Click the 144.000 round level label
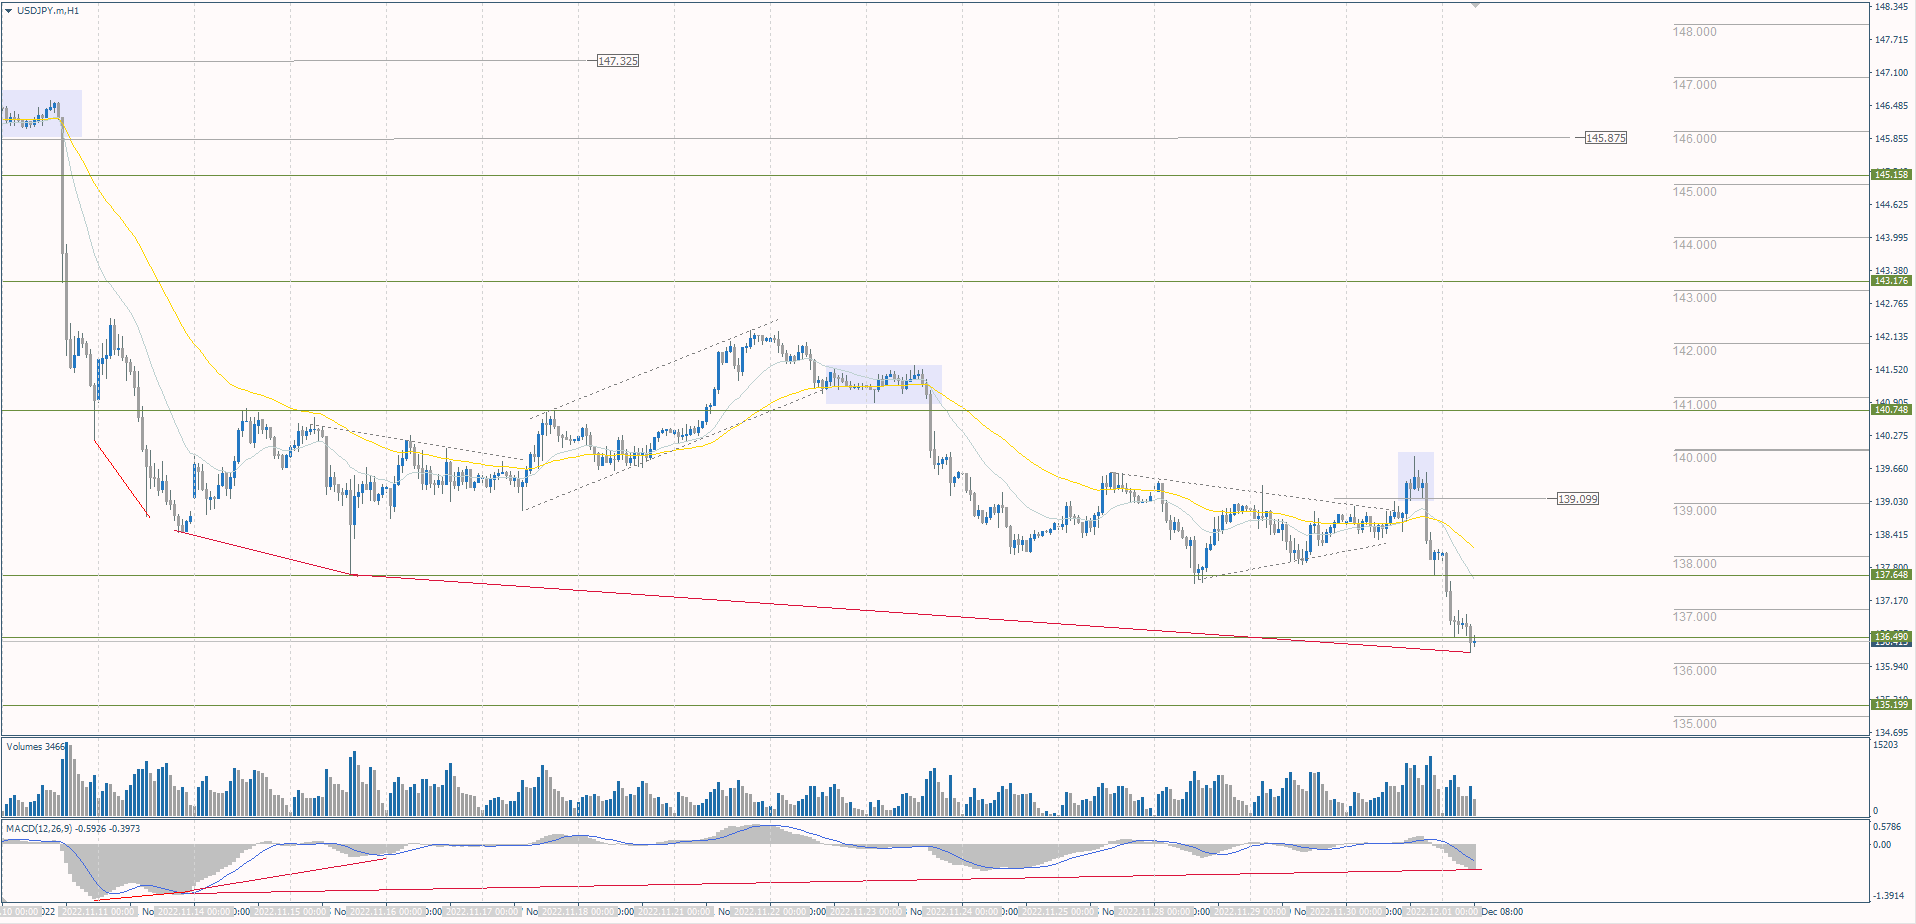This screenshot has width=1916, height=924. (x=1694, y=245)
